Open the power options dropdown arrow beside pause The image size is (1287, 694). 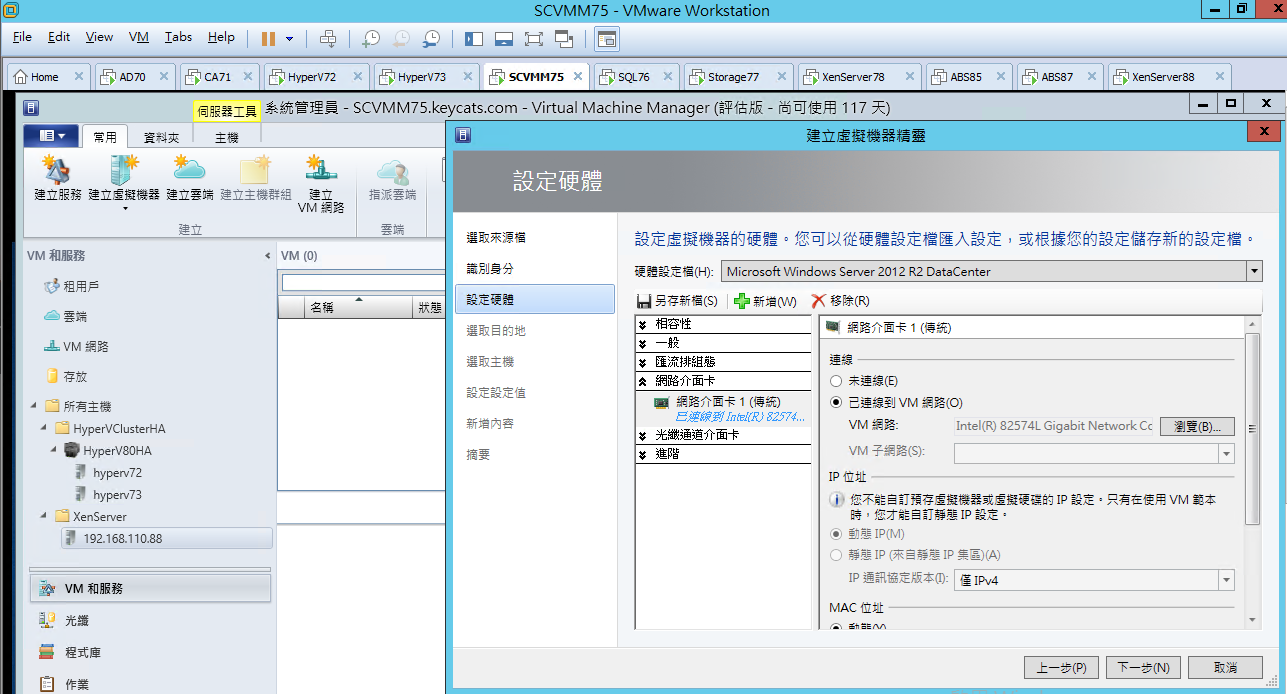tap(290, 39)
